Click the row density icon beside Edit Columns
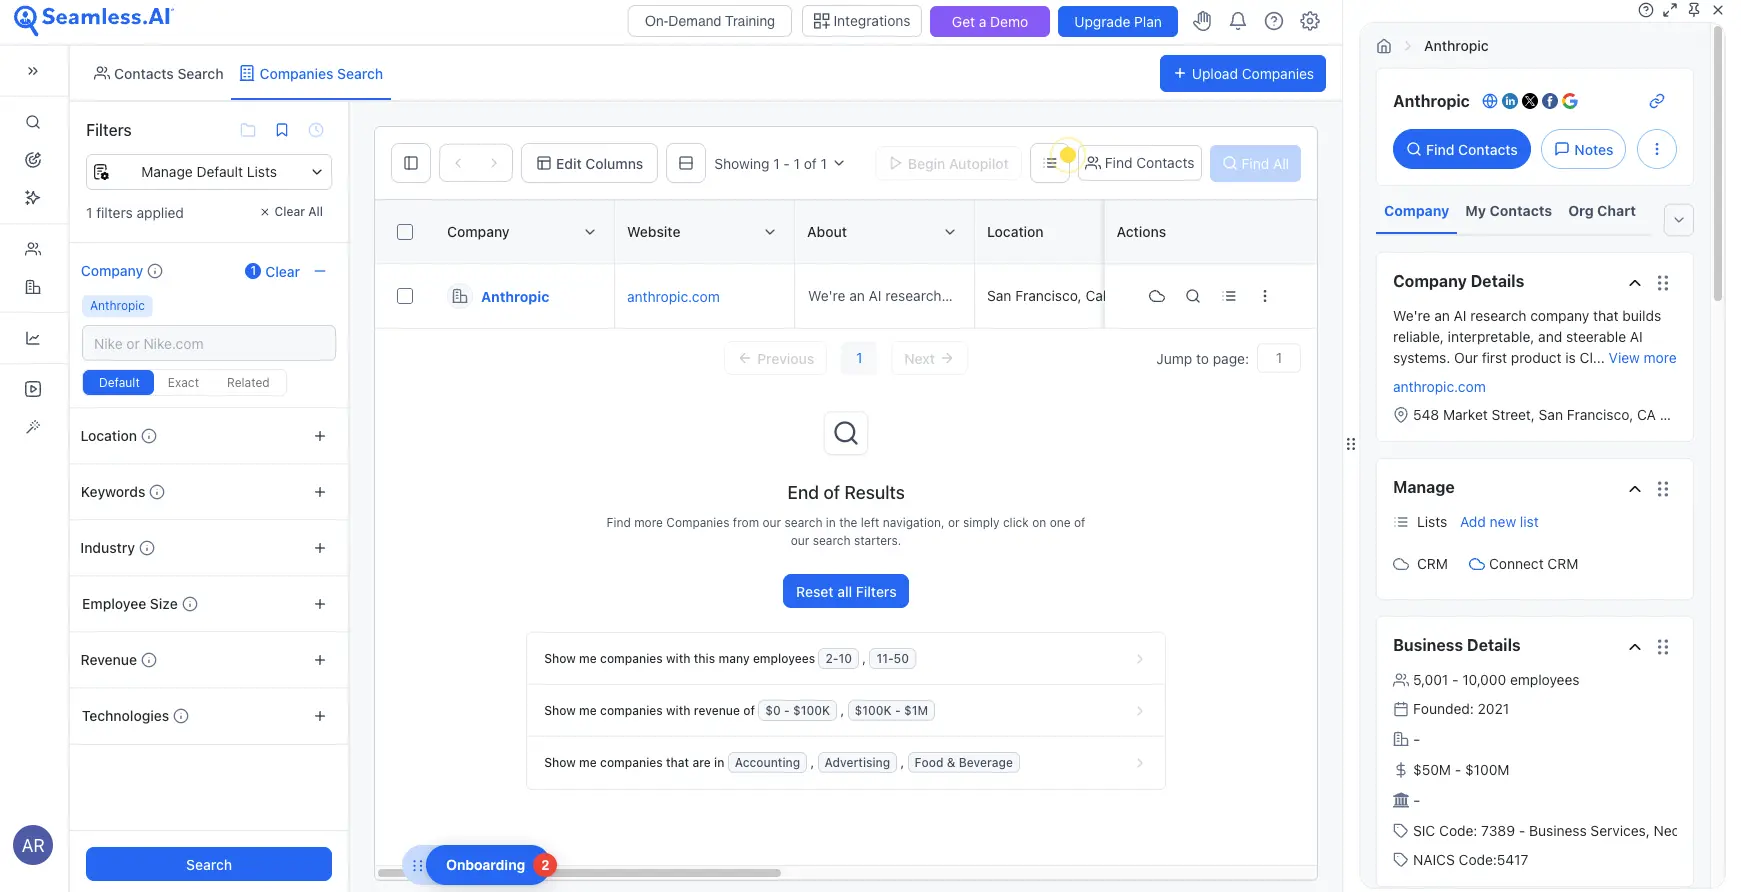The image size is (1741, 892). pos(686,163)
